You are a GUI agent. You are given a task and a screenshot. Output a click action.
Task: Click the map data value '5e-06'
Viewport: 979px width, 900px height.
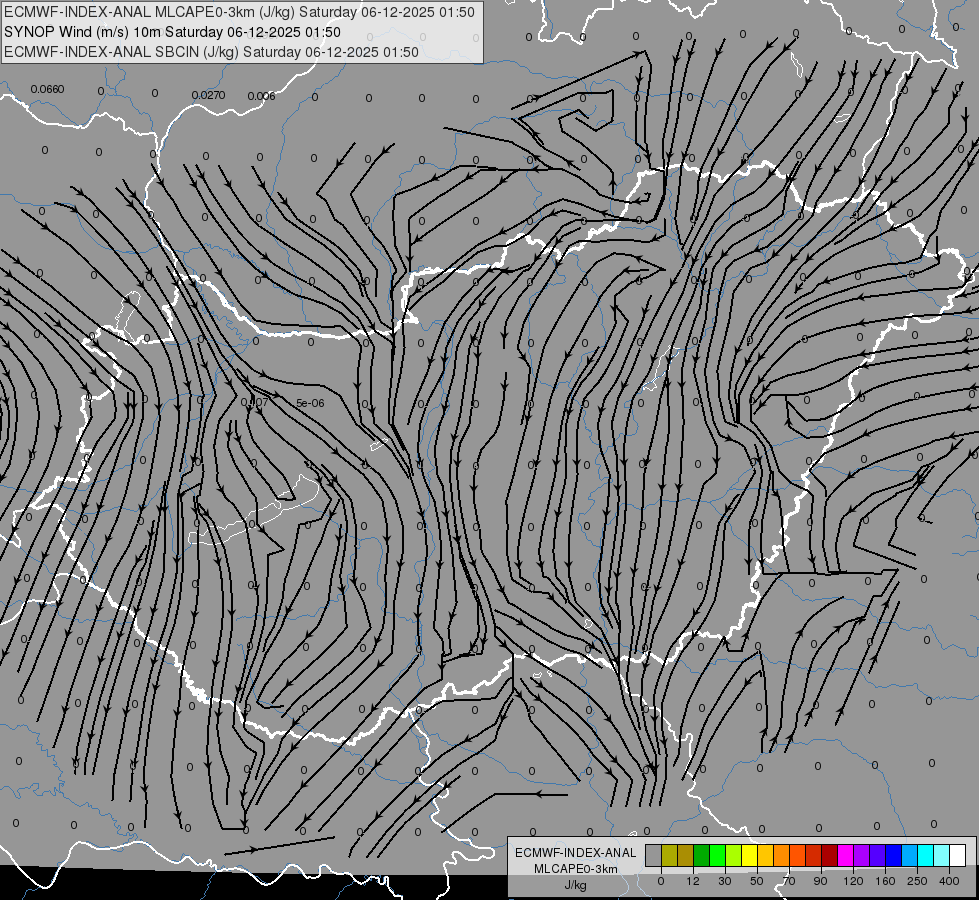click(310, 403)
